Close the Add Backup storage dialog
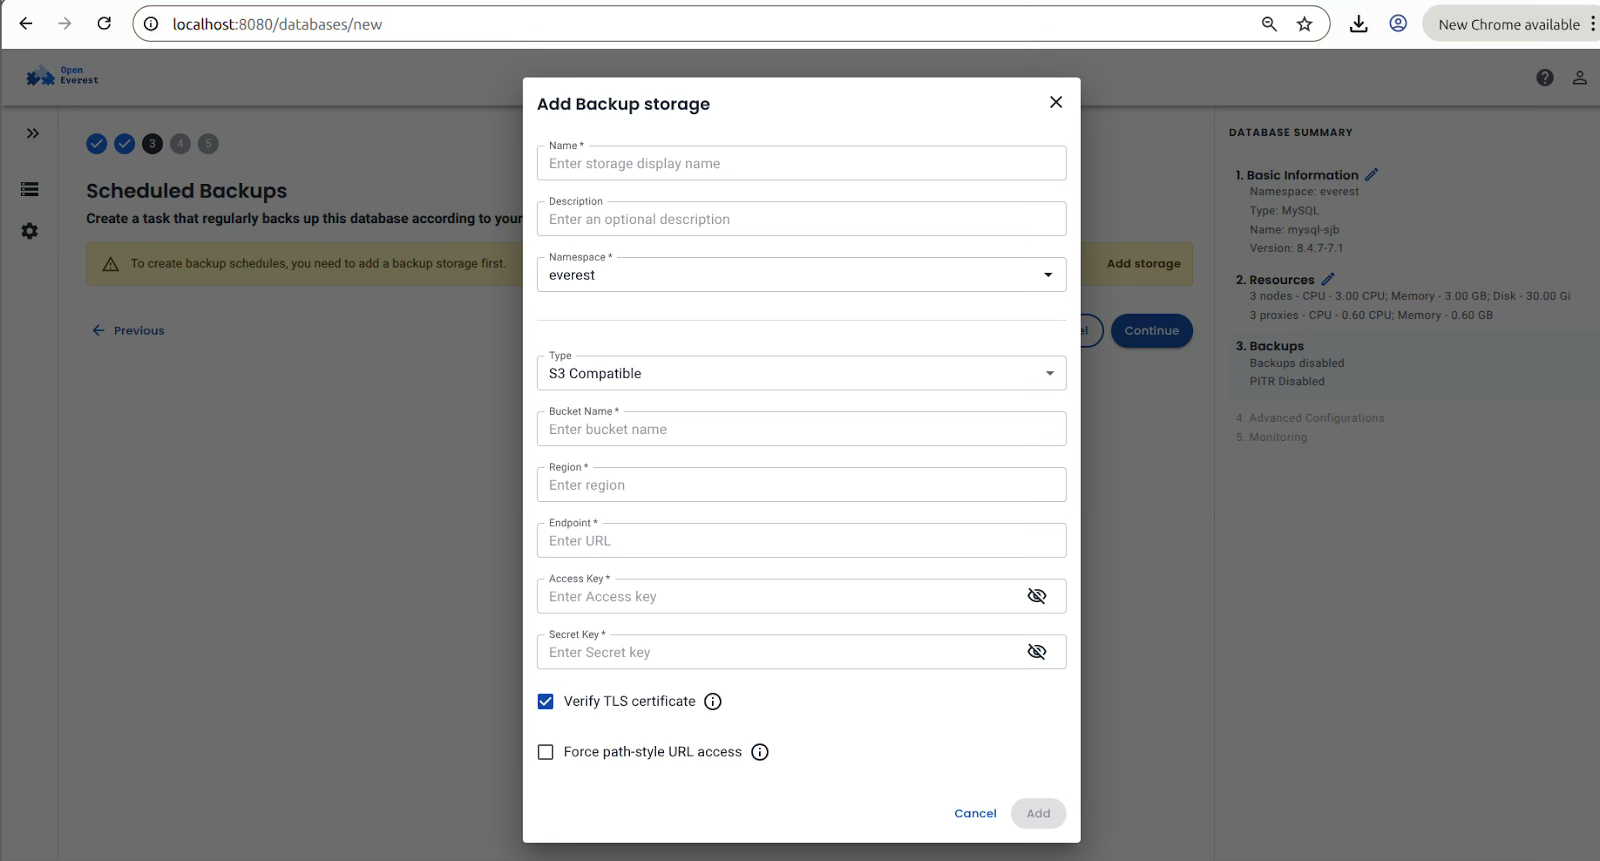 pos(1056,102)
